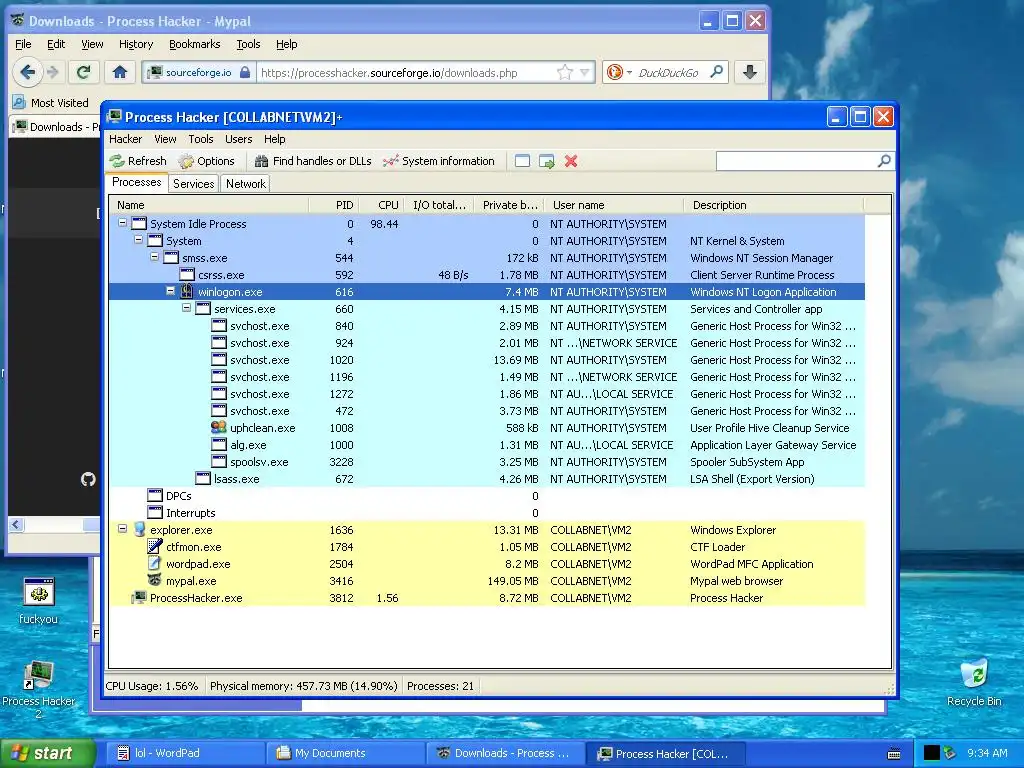Open Process Hacker View menu
The image size is (1024, 768).
165,139
